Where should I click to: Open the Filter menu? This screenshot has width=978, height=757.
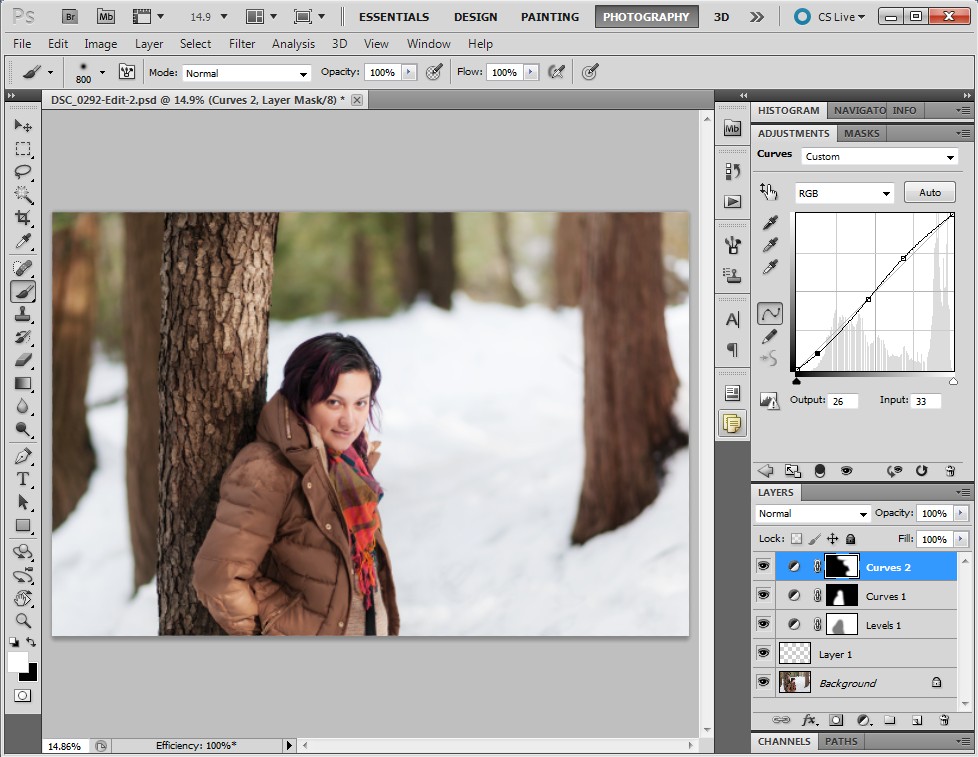point(242,44)
